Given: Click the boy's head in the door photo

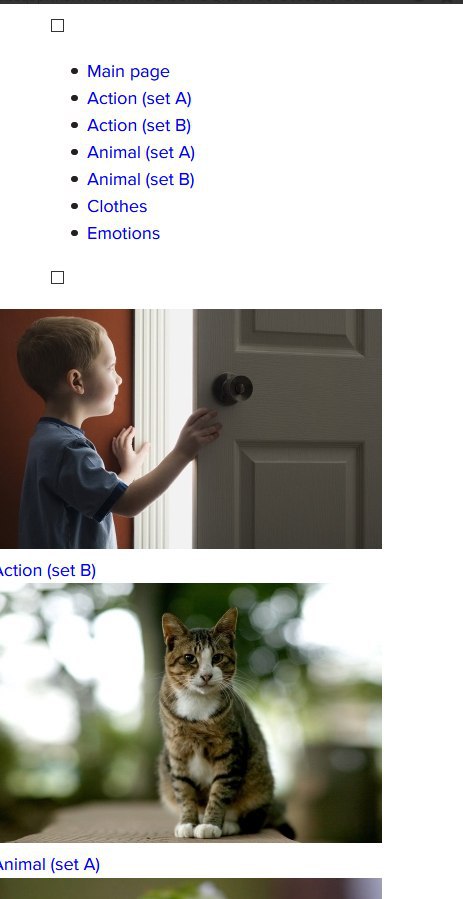Looking at the screenshot, I should (x=68, y=362).
